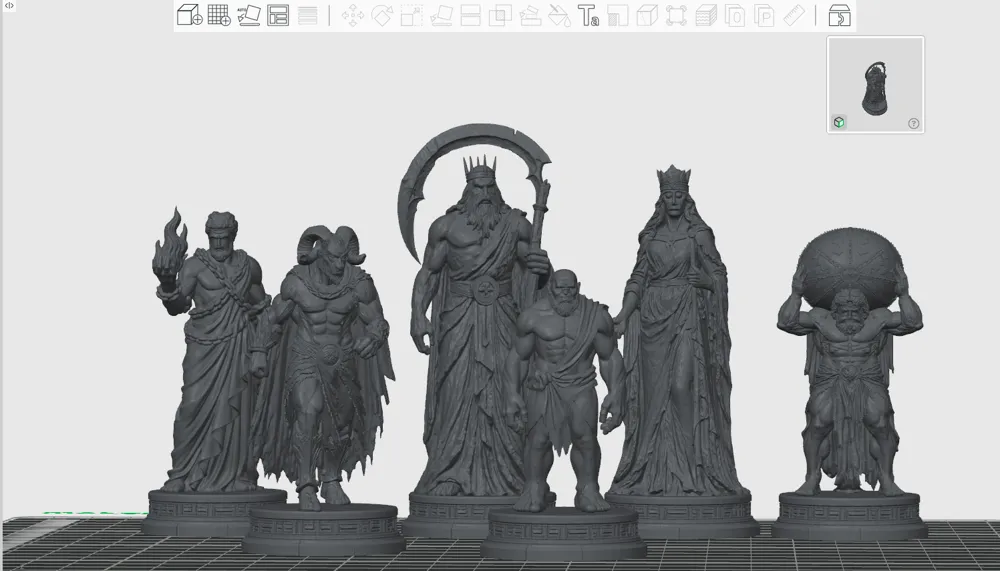Open the Mesh boolean tool
This screenshot has width=1000, height=571.
500,15
